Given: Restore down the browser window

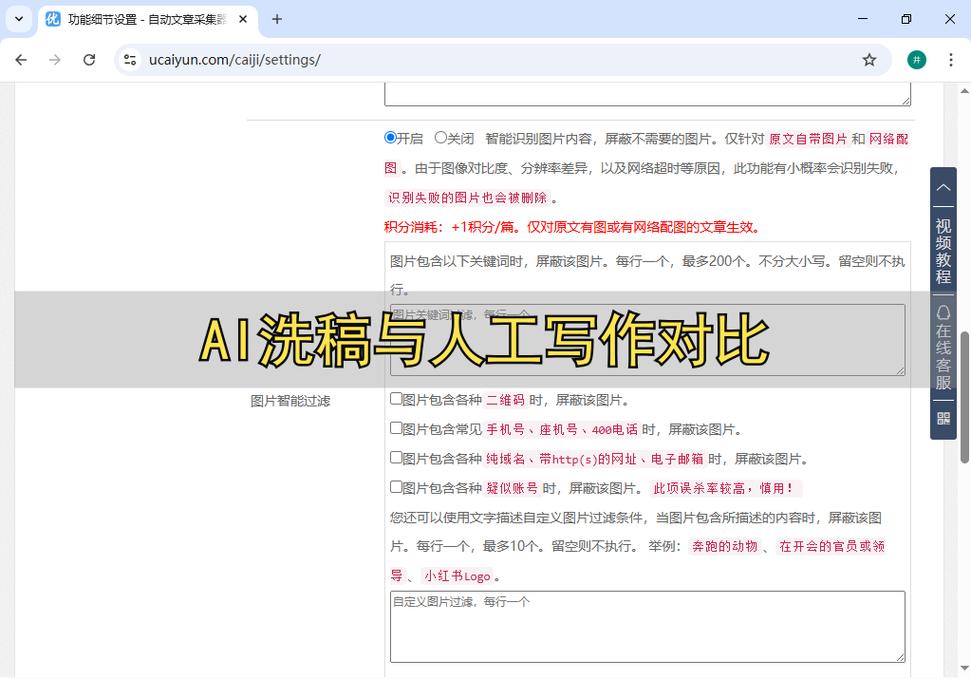Looking at the screenshot, I should 906,19.
